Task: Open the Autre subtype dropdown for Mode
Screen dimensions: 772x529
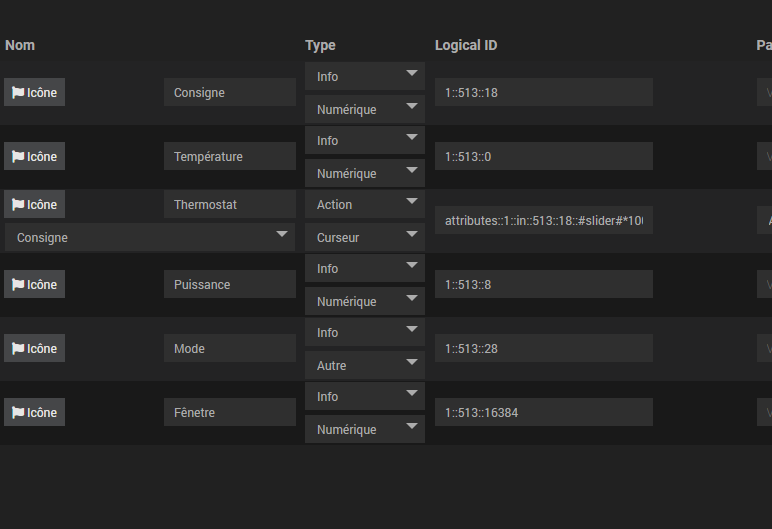Action: pos(364,366)
